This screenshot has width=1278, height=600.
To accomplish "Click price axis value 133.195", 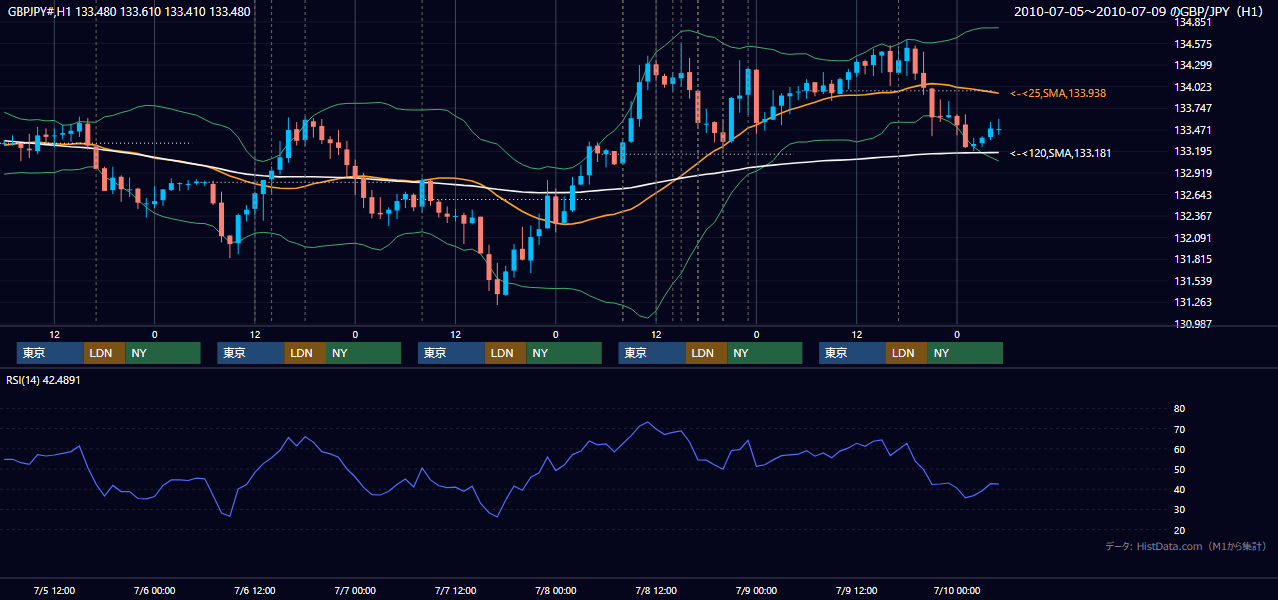I will click(1193, 151).
